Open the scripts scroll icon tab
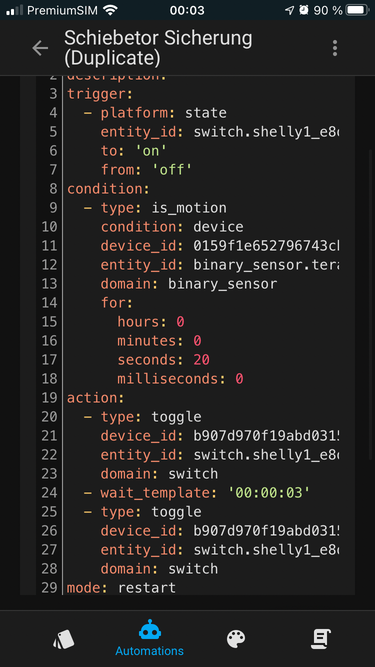The width and height of the screenshot is (375, 667). coord(321,639)
